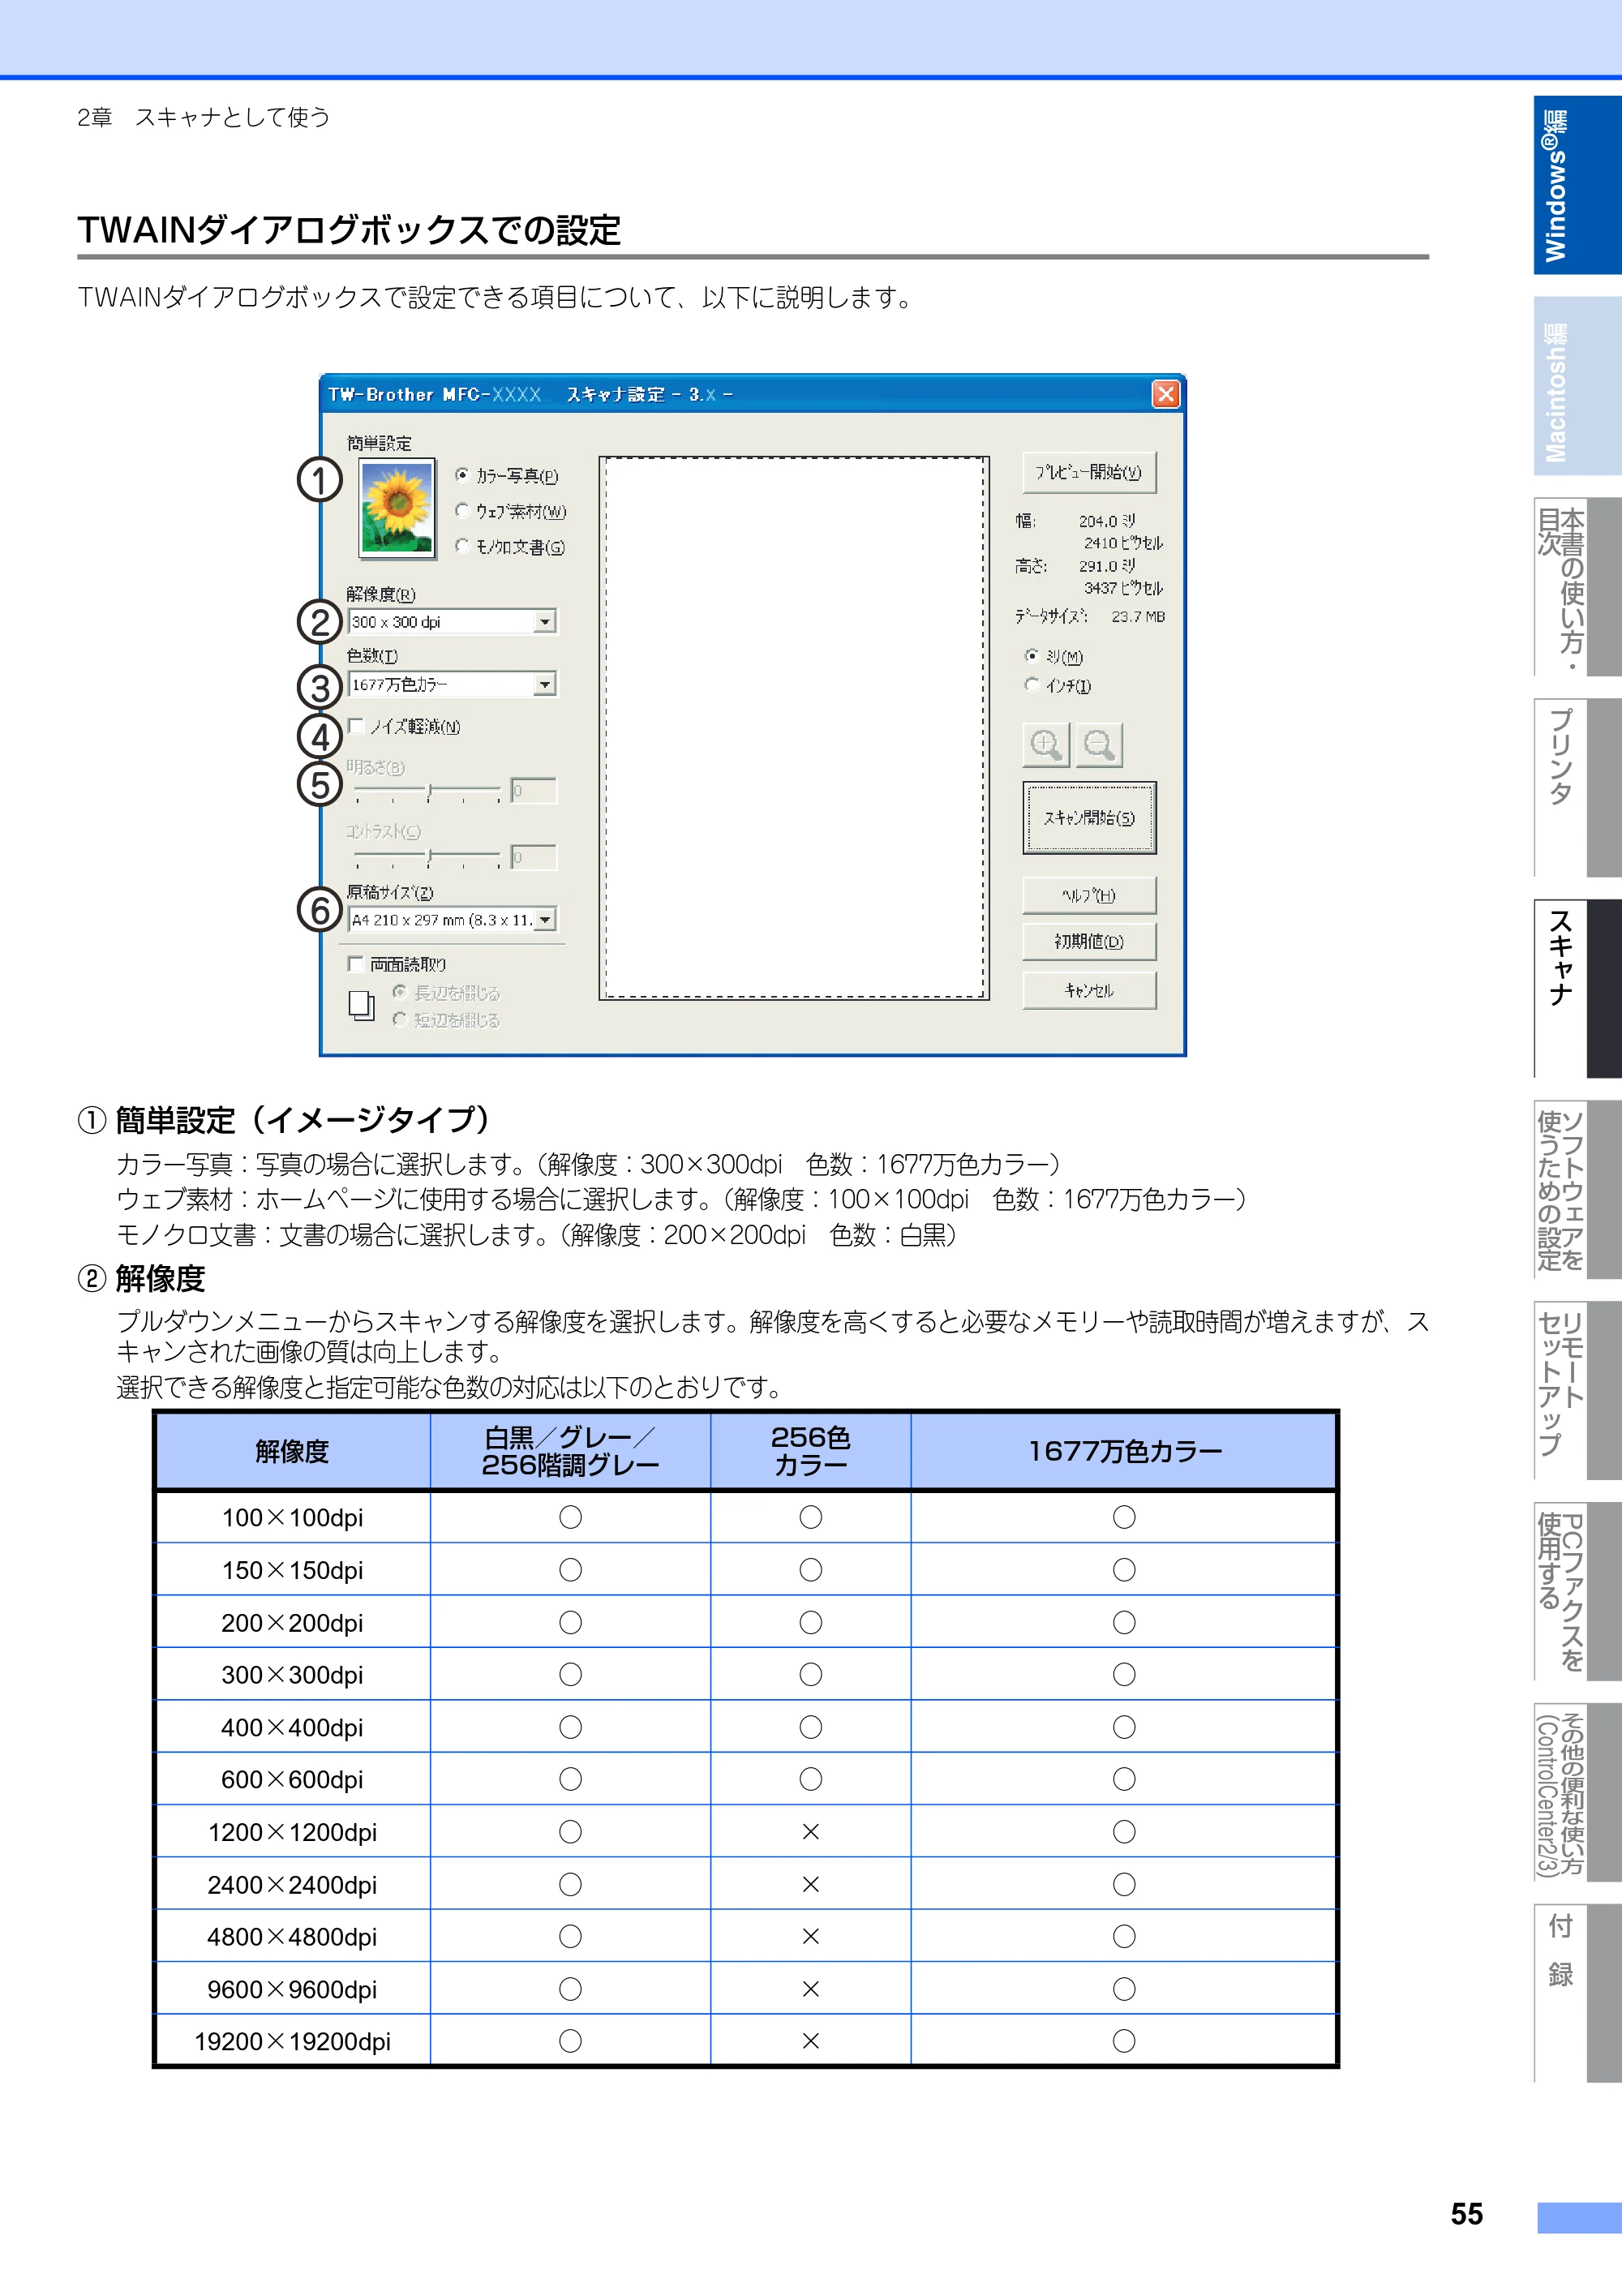Image resolution: width=1622 pixels, height=2296 pixels.
Task: Open the 原稿サイズ A4 dropdown
Action: pyautogui.click(x=451, y=920)
